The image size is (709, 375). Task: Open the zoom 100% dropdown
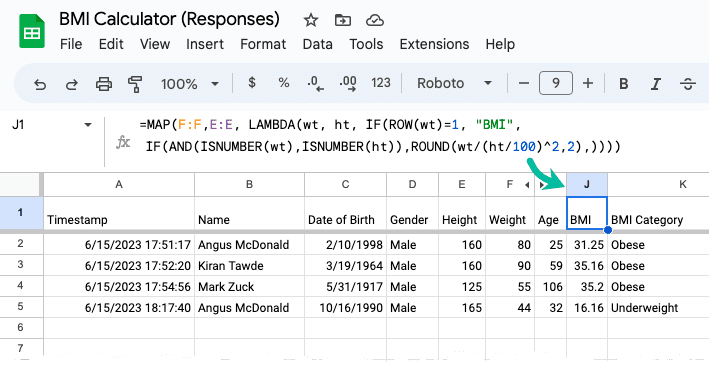click(190, 84)
